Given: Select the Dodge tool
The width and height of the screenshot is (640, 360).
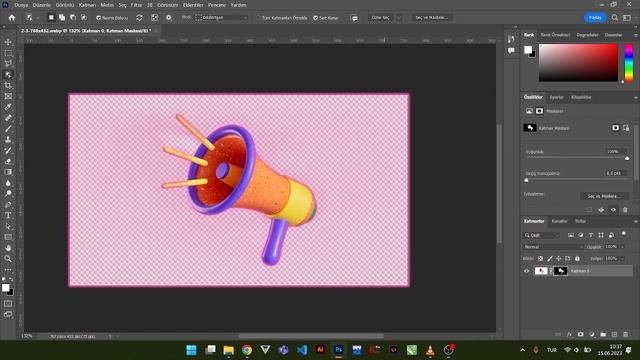Looking at the screenshot, I should [8, 193].
